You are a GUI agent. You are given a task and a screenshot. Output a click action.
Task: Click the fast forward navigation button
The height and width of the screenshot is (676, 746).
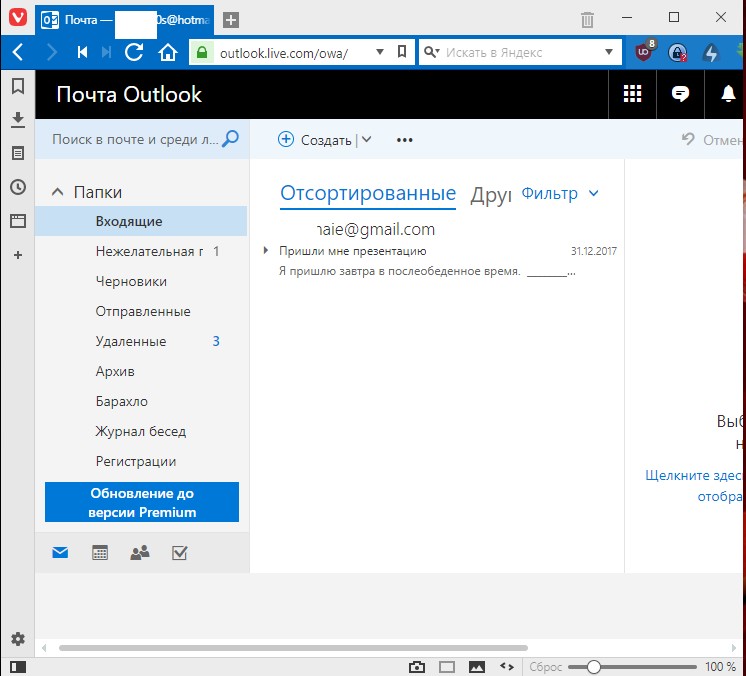(107, 52)
